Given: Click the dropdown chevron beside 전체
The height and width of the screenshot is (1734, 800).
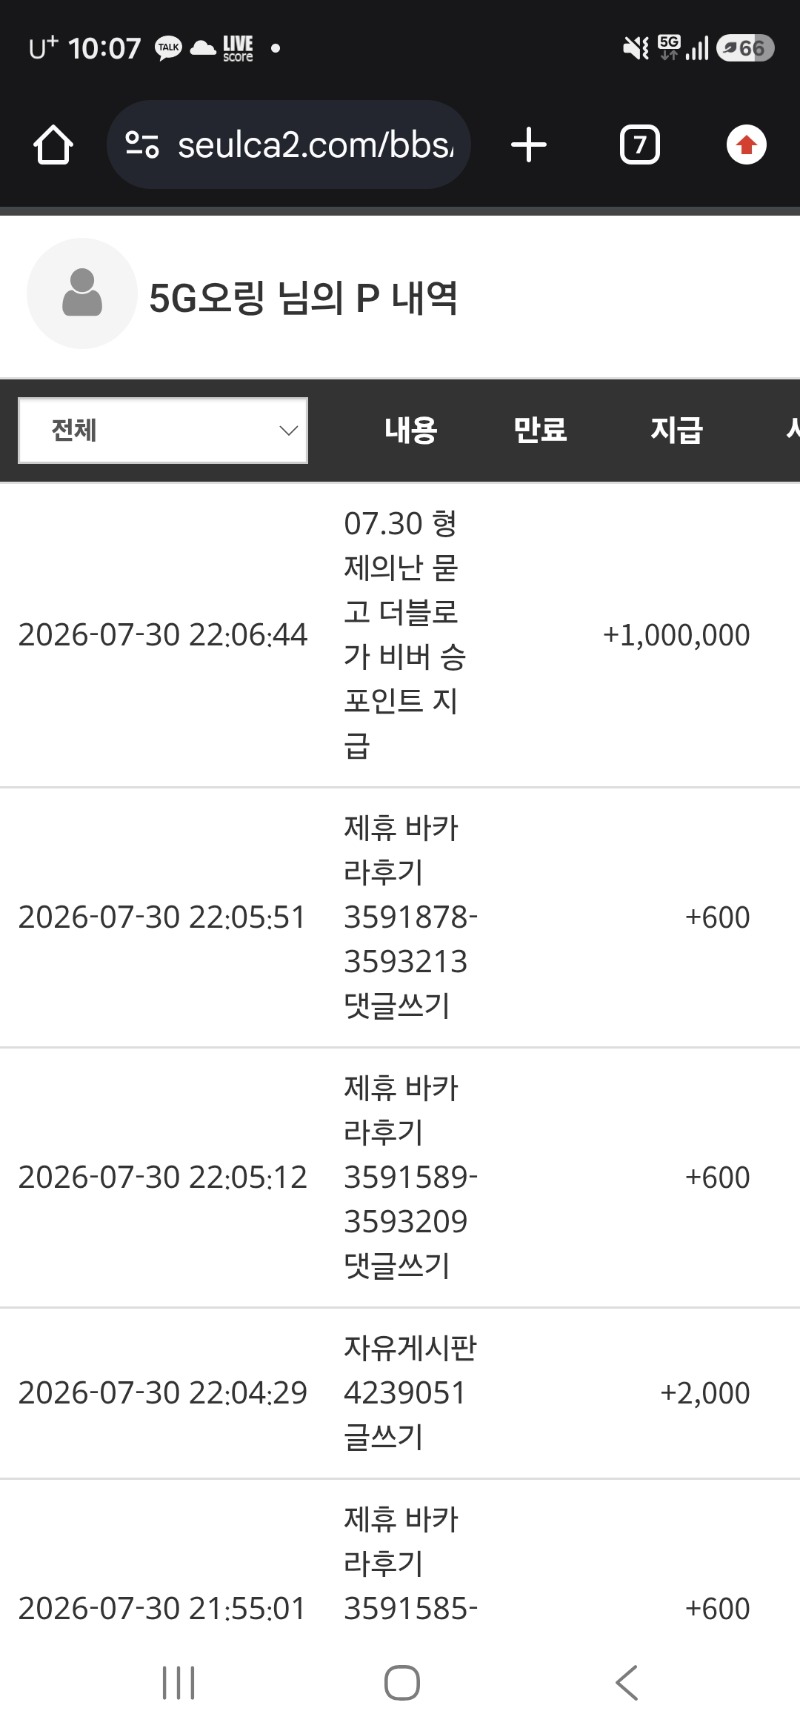Looking at the screenshot, I should 289,431.
